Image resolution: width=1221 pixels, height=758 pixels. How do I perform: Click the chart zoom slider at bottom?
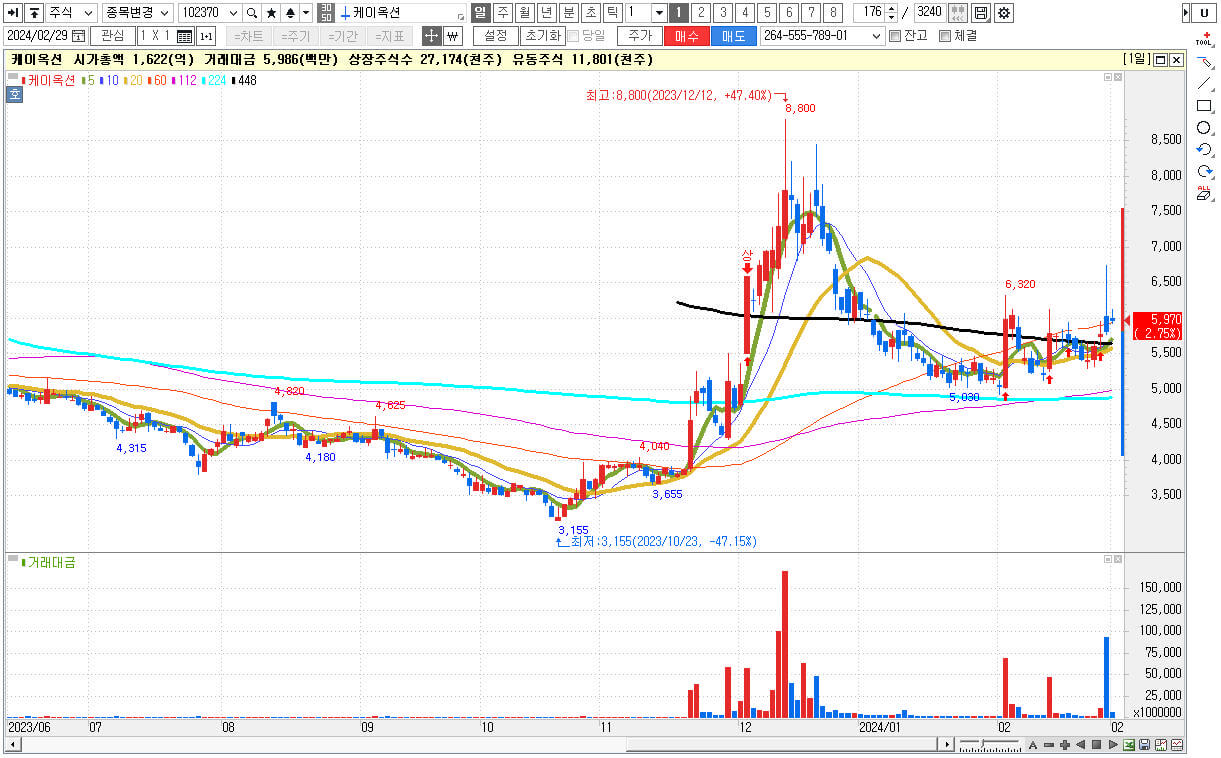click(985, 745)
